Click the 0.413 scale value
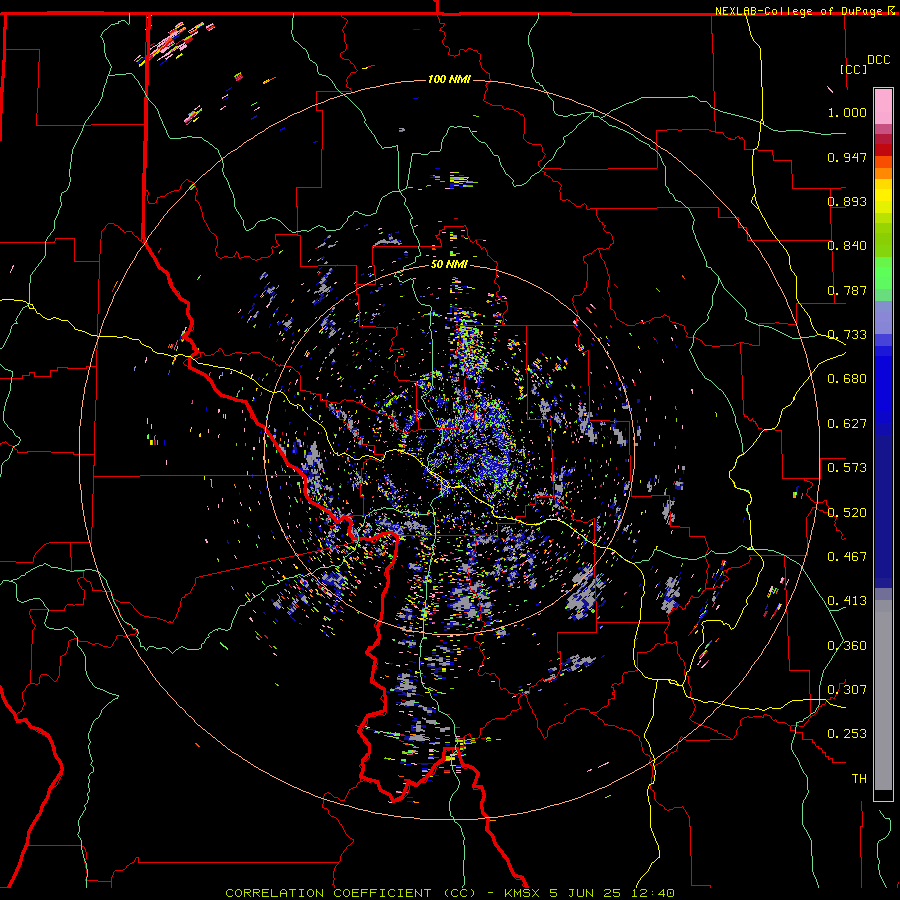 coord(847,601)
